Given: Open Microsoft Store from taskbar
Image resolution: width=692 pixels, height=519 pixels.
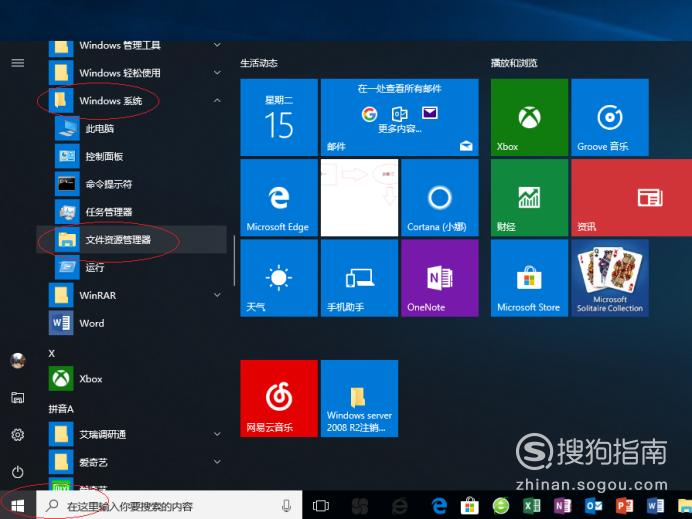Looking at the screenshot, I should (x=470, y=506).
